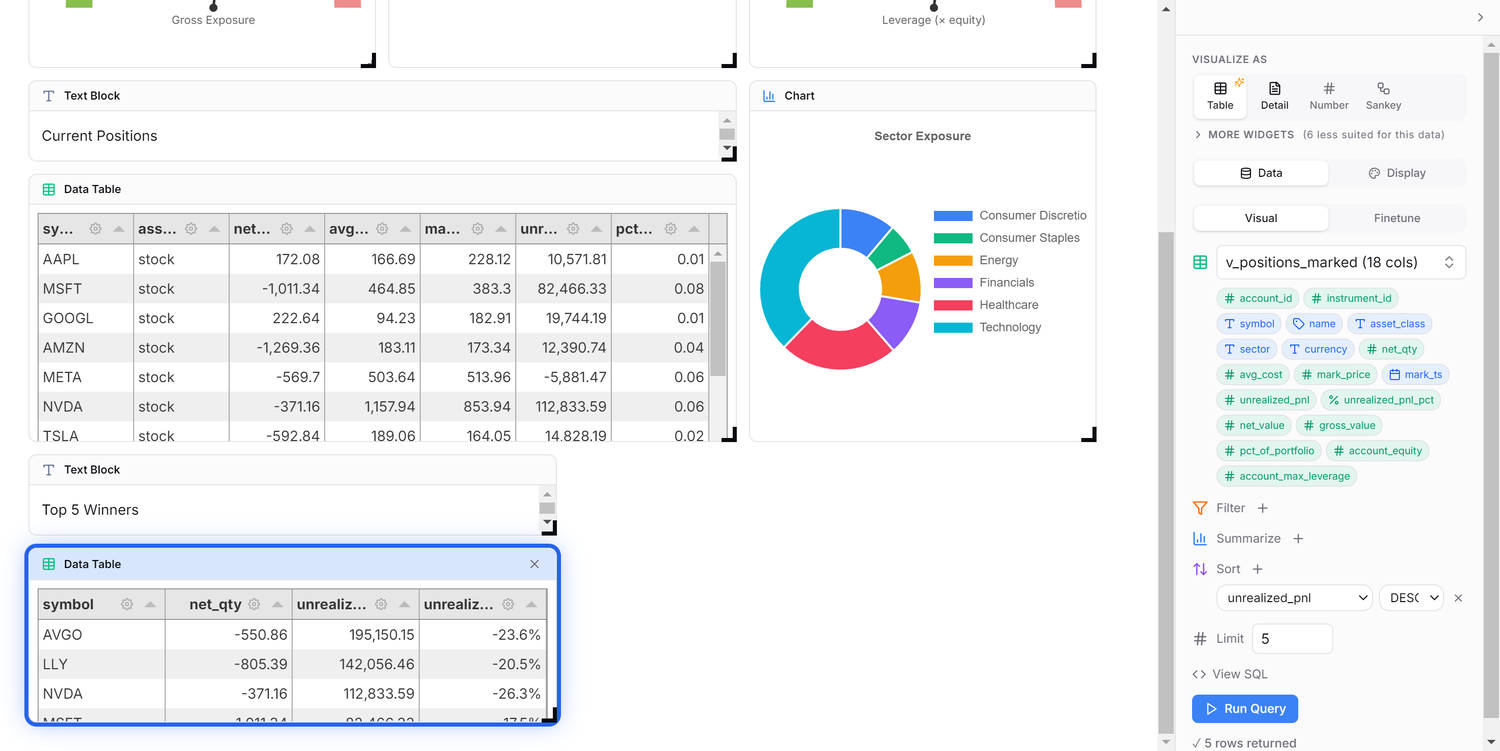Screen dimensions: 1500x751
Task: Add a filter with the plus icon
Action: tap(1262, 508)
